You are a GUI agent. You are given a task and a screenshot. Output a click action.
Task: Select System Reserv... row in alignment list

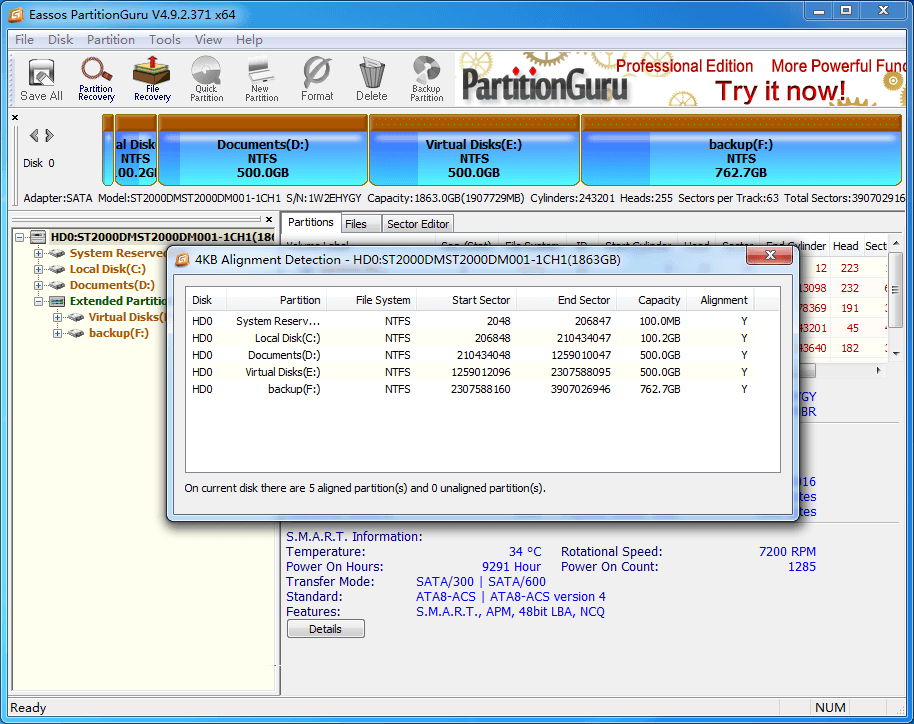click(x=482, y=321)
